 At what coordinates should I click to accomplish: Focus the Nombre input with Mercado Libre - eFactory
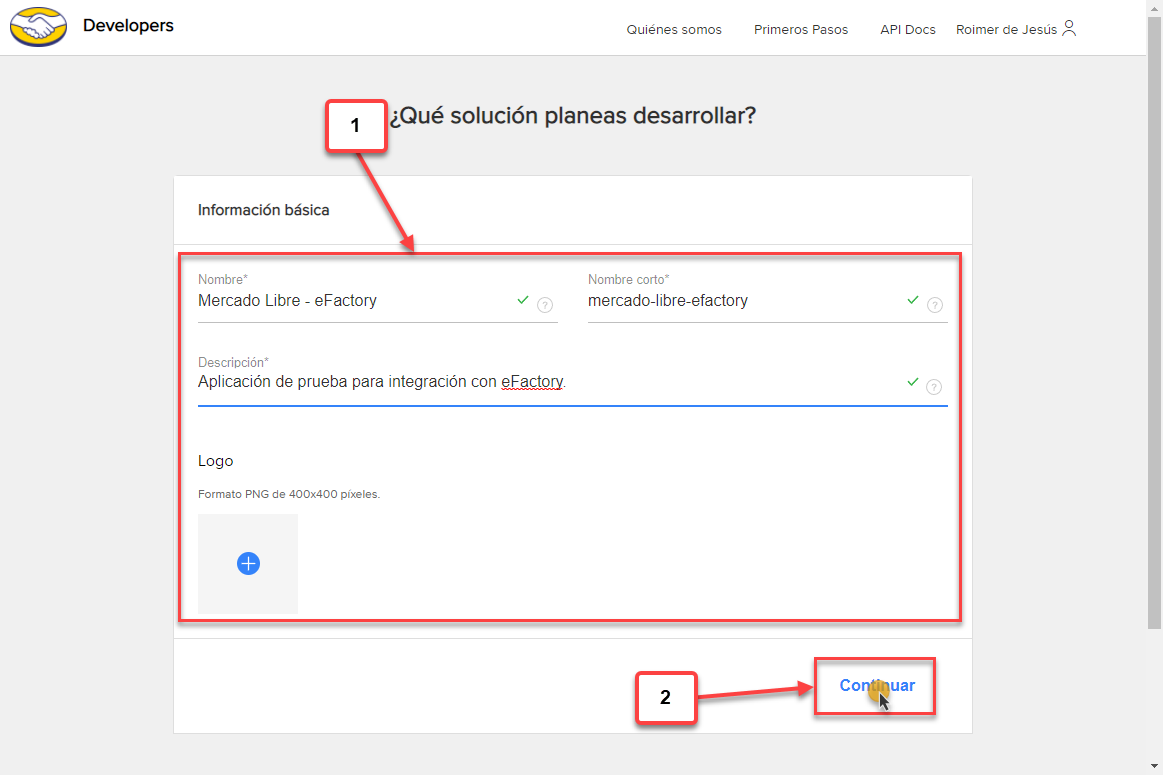pos(350,301)
